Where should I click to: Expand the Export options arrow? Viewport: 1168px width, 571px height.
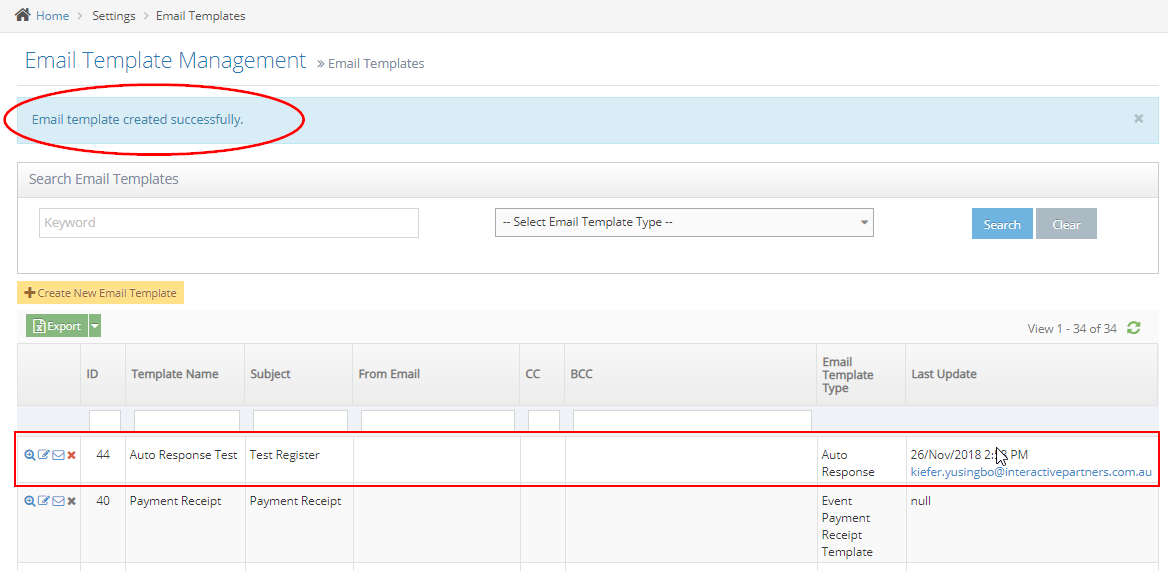point(95,326)
